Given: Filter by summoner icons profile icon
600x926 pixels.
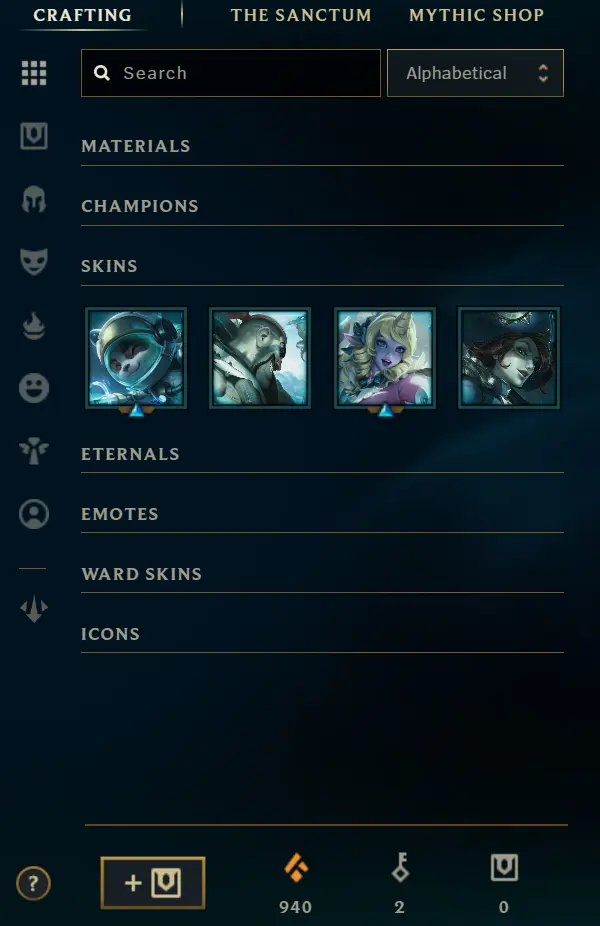Looking at the screenshot, I should pyautogui.click(x=34, y=514).
